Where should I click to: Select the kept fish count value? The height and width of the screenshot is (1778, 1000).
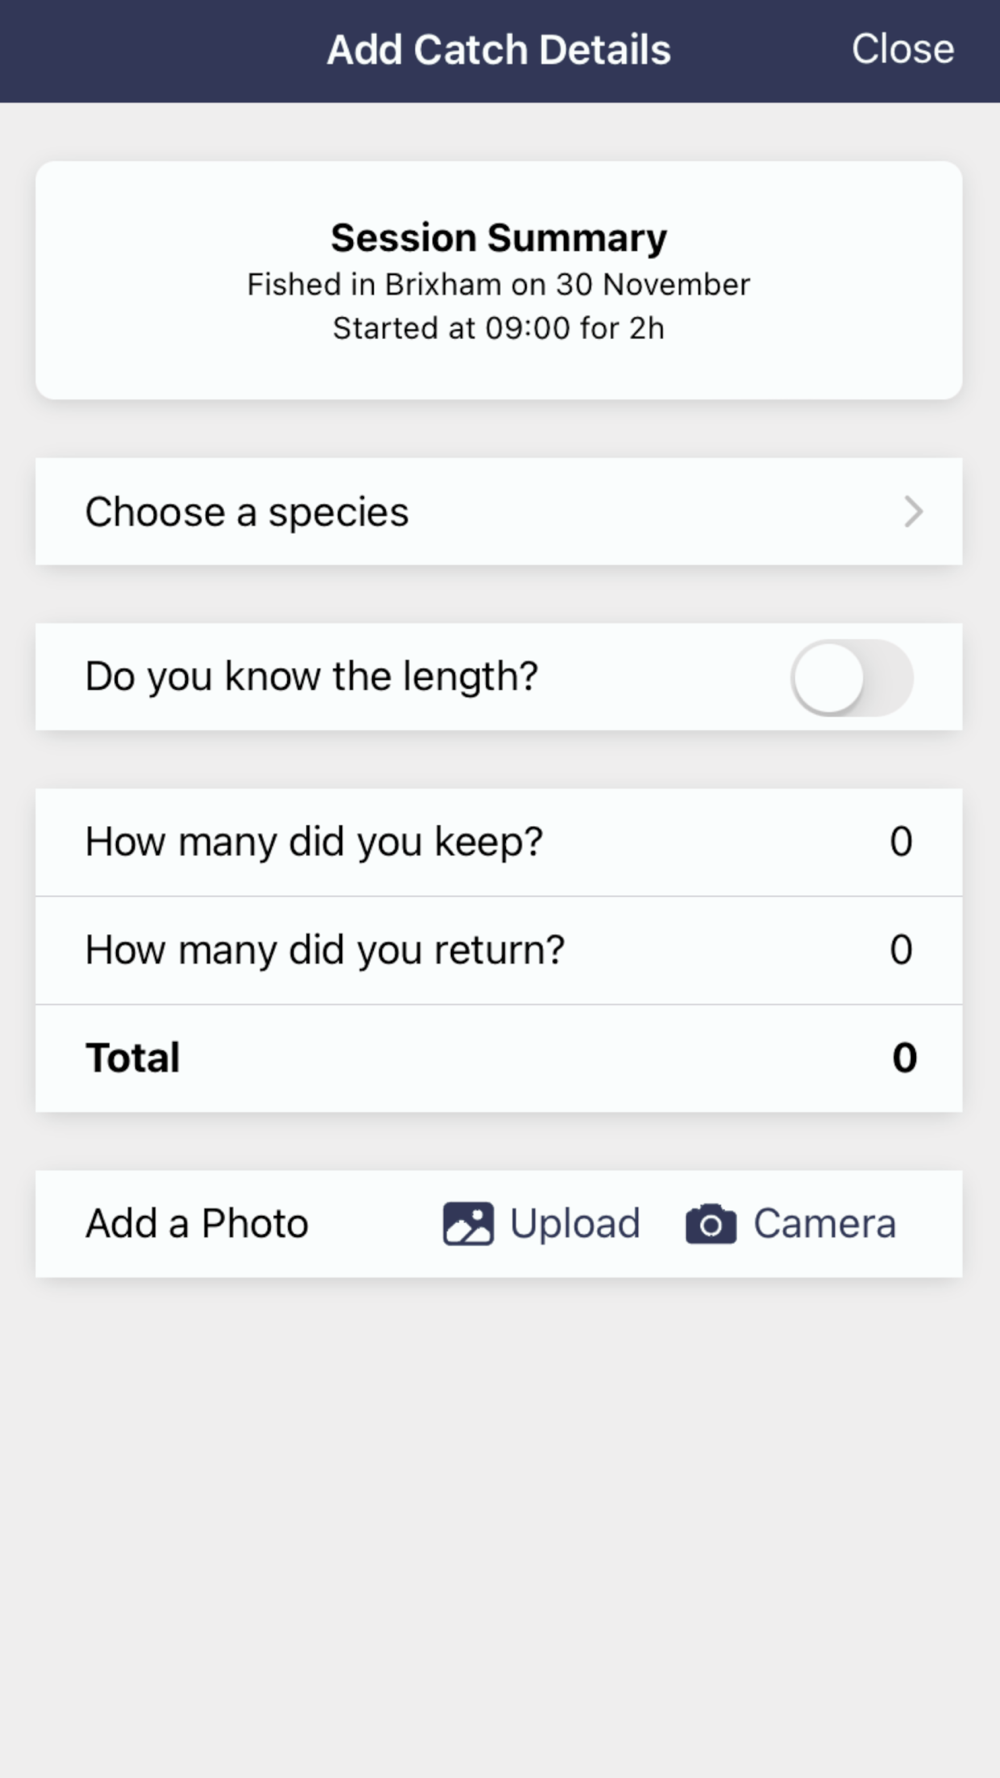tap(901, 842)
